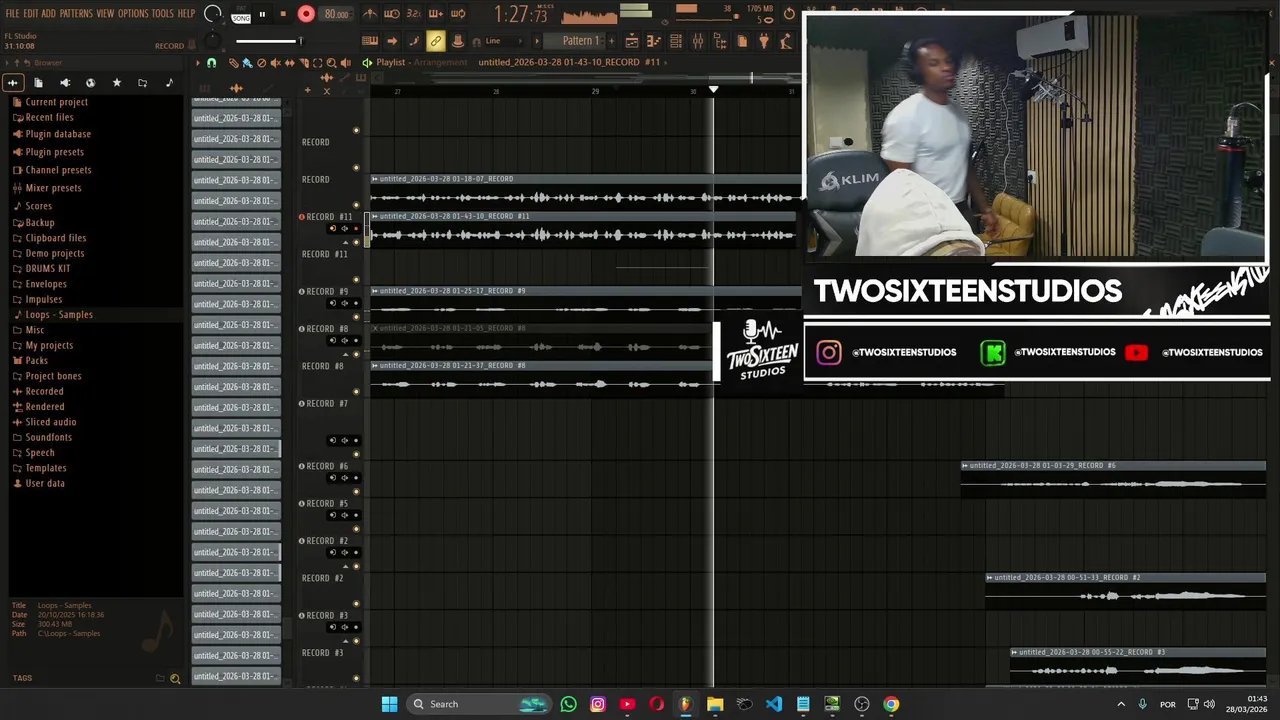This screenshot has height=720, width=1280.
Task: Mute the RECORD #9 track speaker icon
Action: 345,303
